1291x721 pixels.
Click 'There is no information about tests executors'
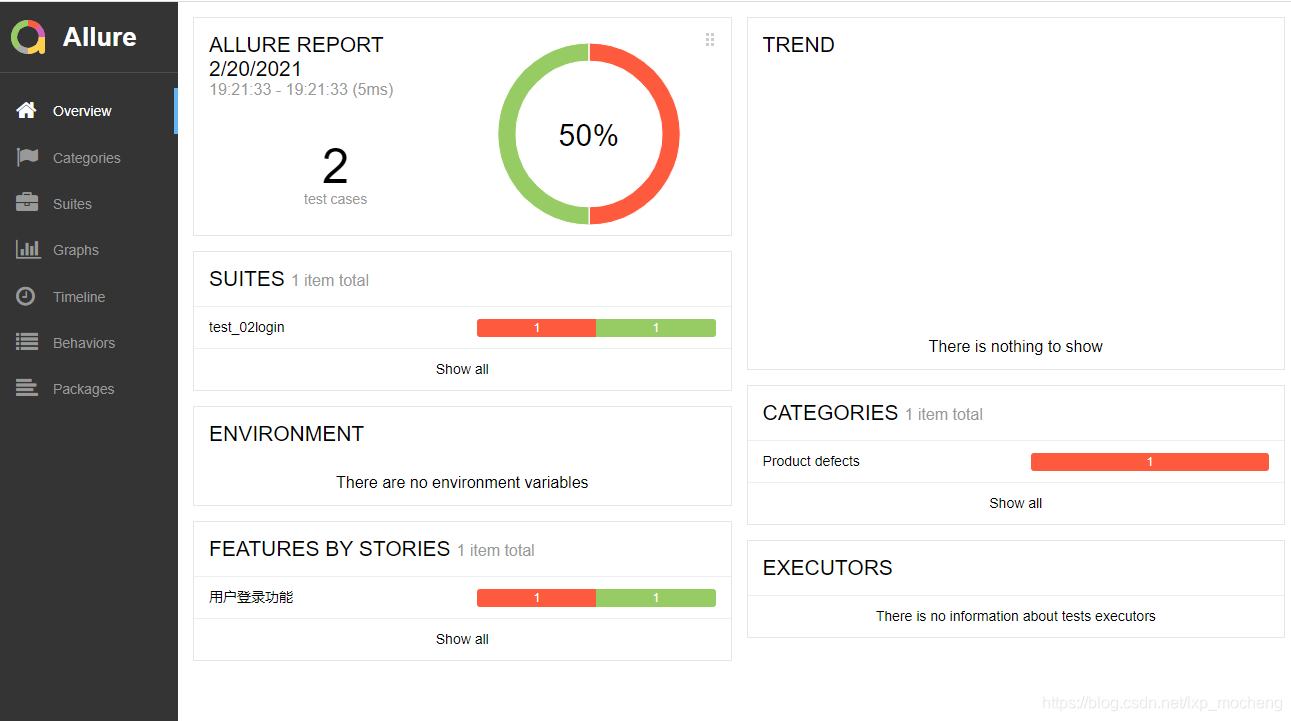point(1016,616)
